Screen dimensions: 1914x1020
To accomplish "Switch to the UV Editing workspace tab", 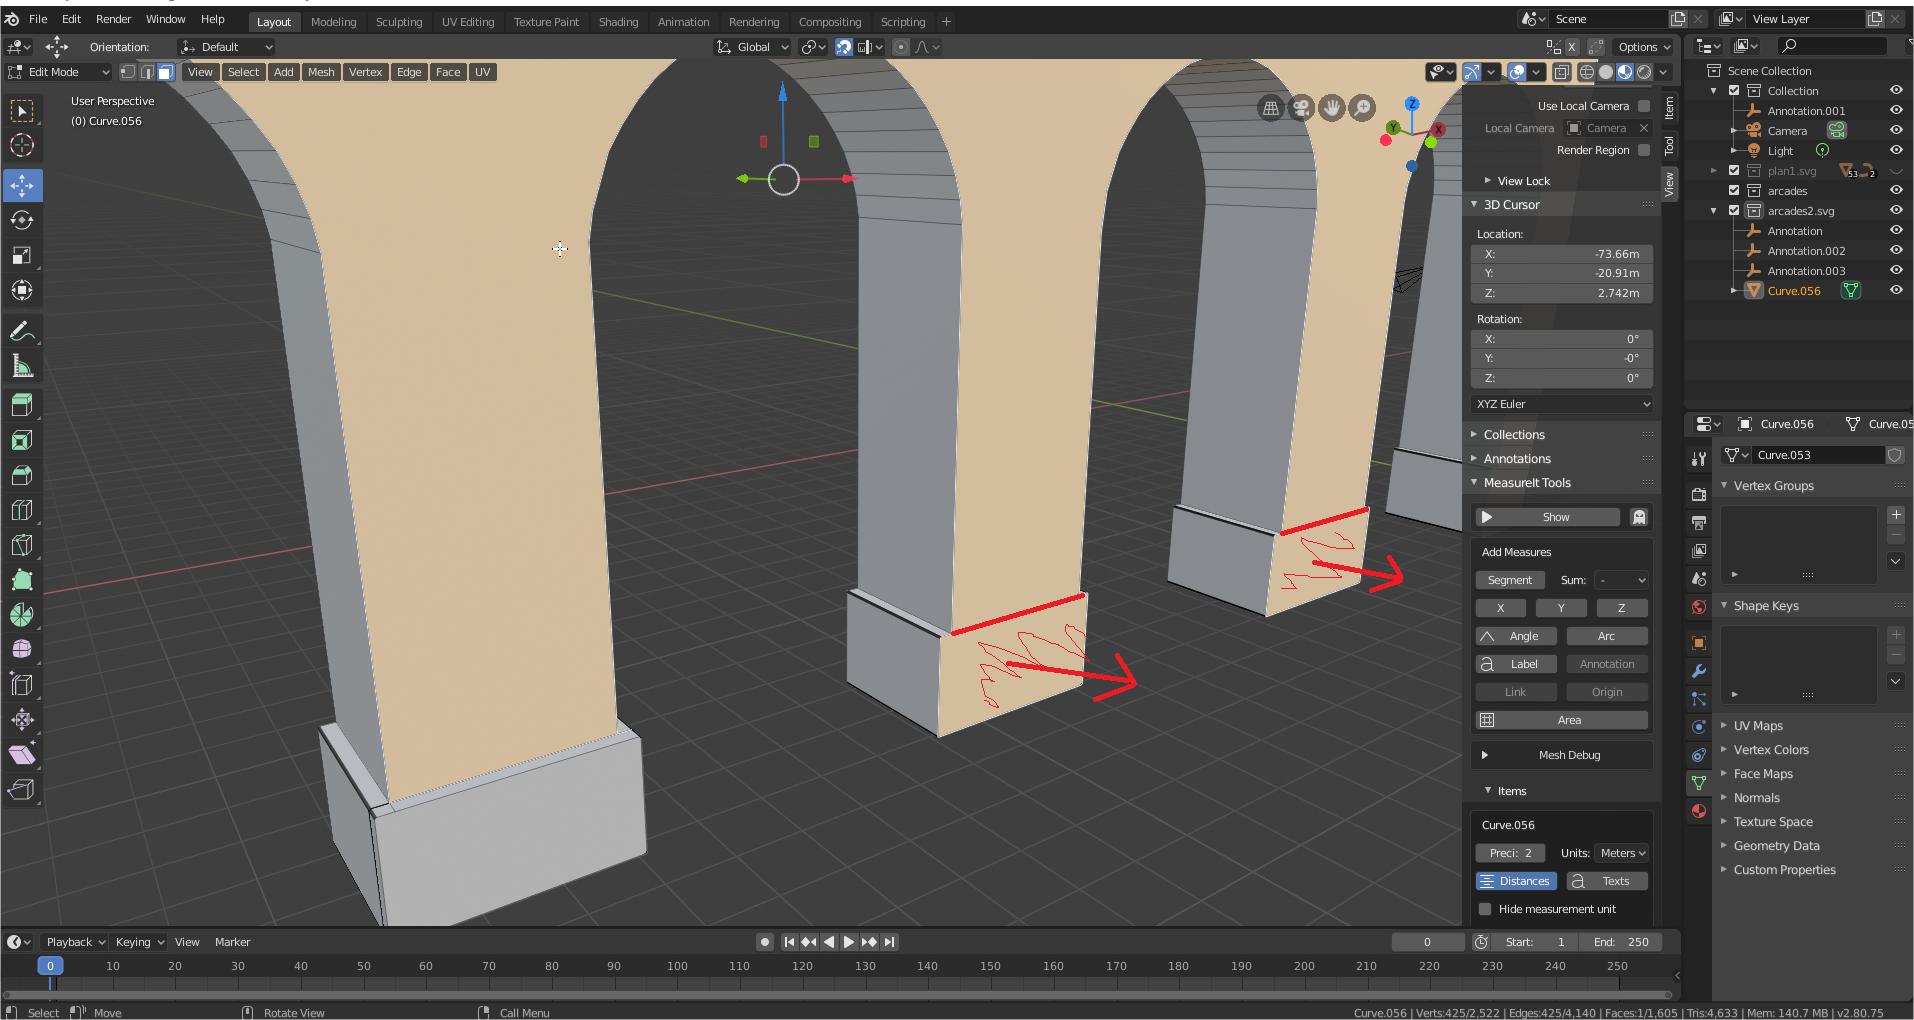I will click(x=468, y=22).
